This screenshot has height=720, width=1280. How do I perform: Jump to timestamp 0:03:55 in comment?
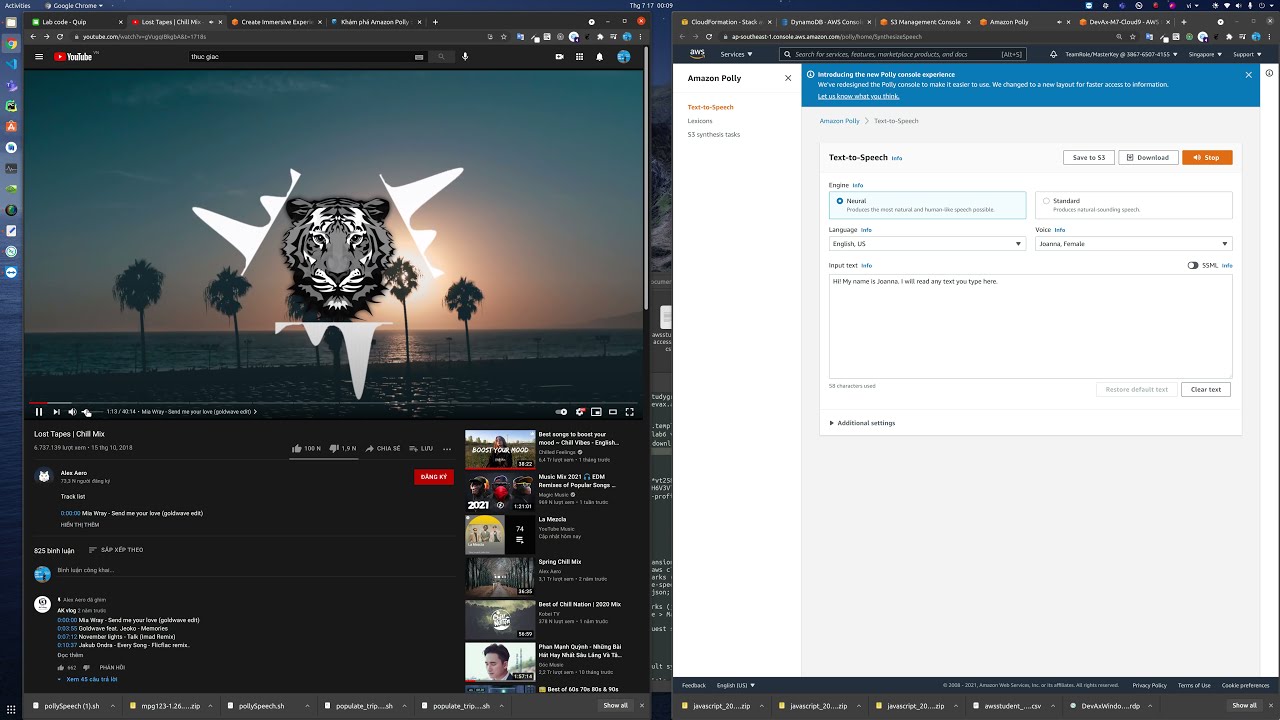pyautogui.click(x=67, y=628)
